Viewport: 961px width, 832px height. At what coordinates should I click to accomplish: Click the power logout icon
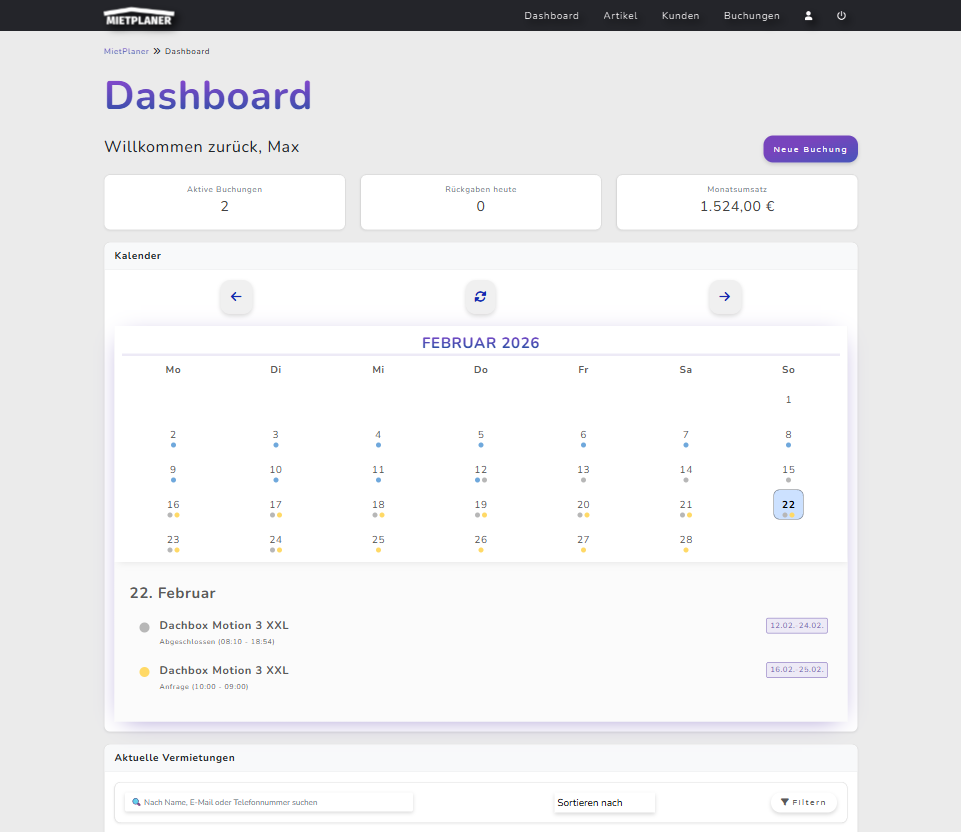(841, 15)
